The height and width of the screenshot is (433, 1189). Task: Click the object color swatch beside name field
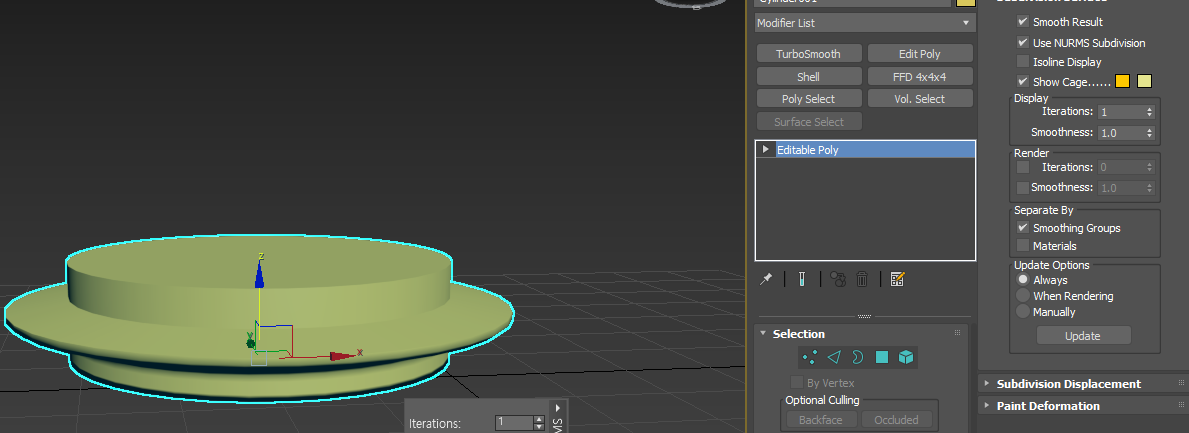click(965, 2)
